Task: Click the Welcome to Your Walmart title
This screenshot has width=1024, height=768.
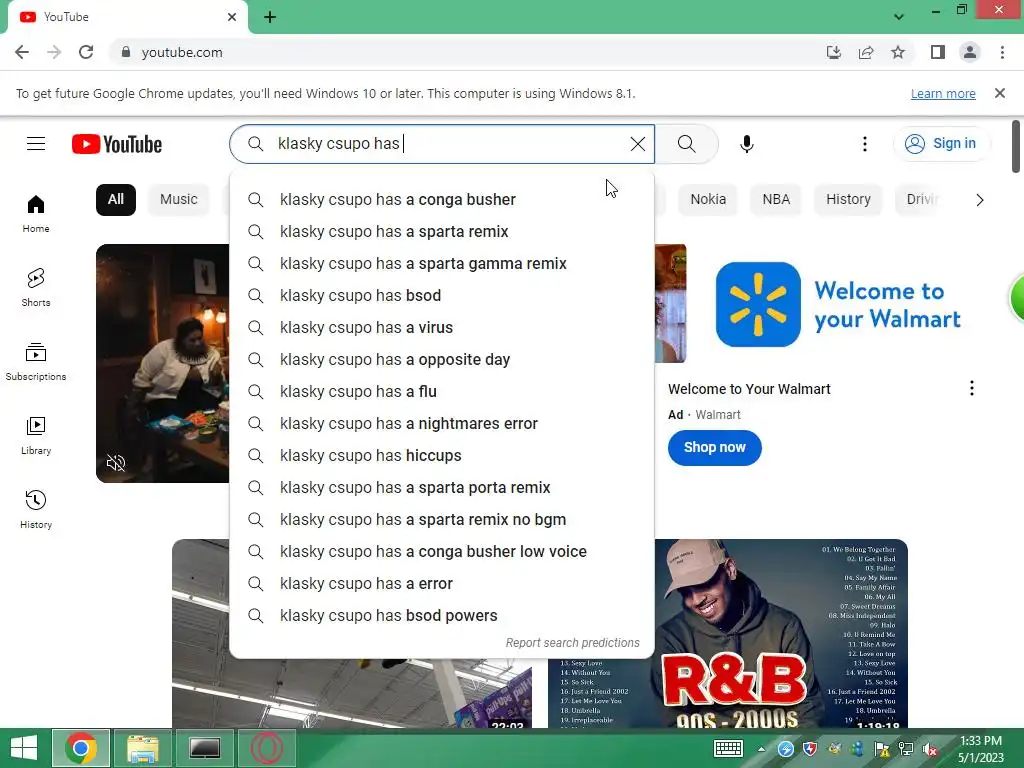Action: pyautogui.click(x=749, y=389)
